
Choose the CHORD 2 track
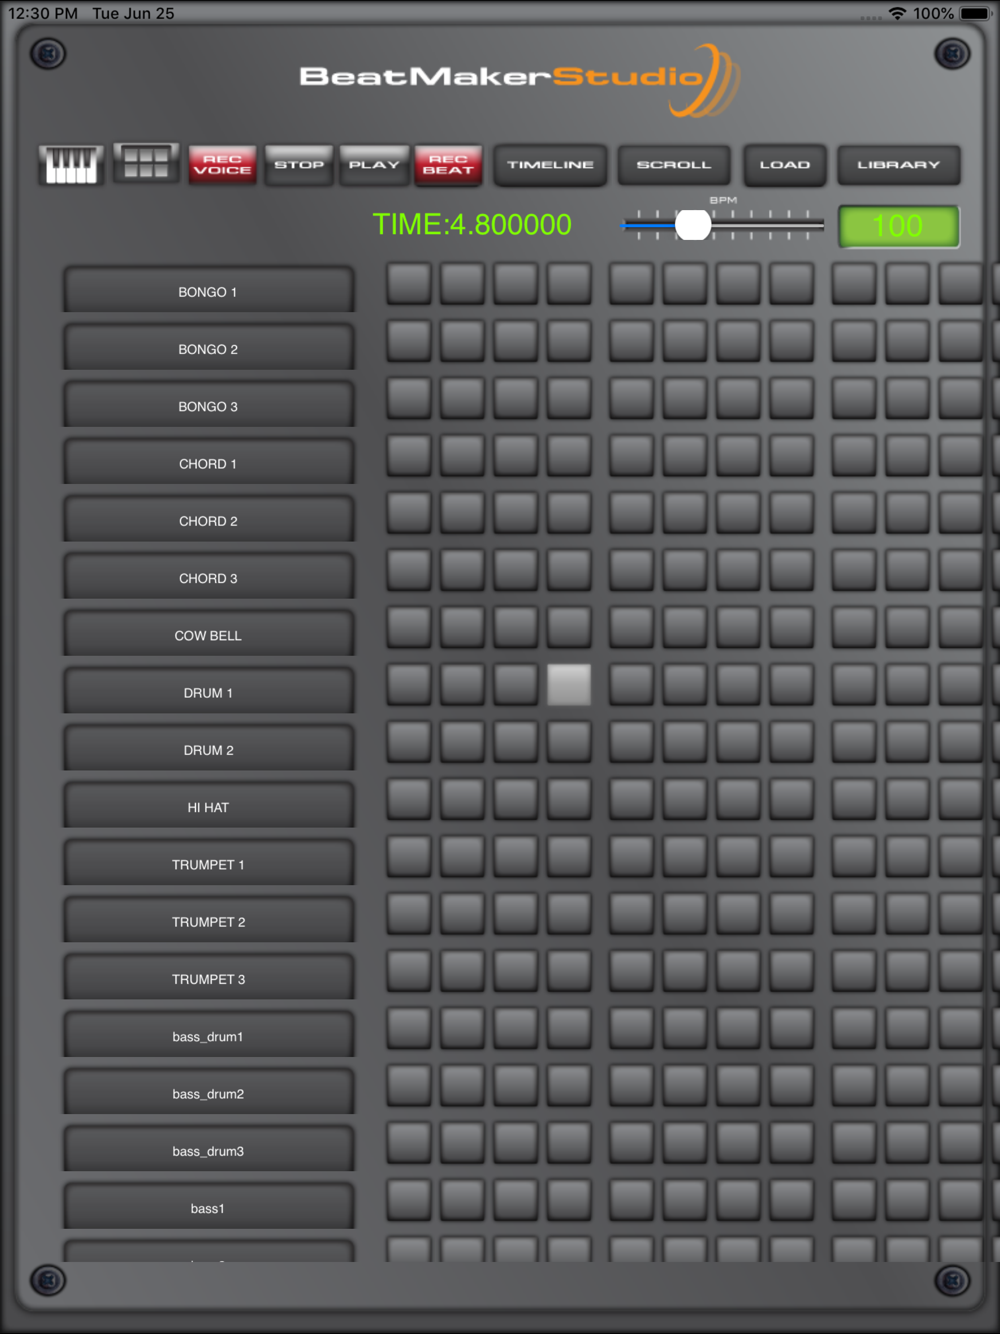pyautogui.click(x=208, y=520)
